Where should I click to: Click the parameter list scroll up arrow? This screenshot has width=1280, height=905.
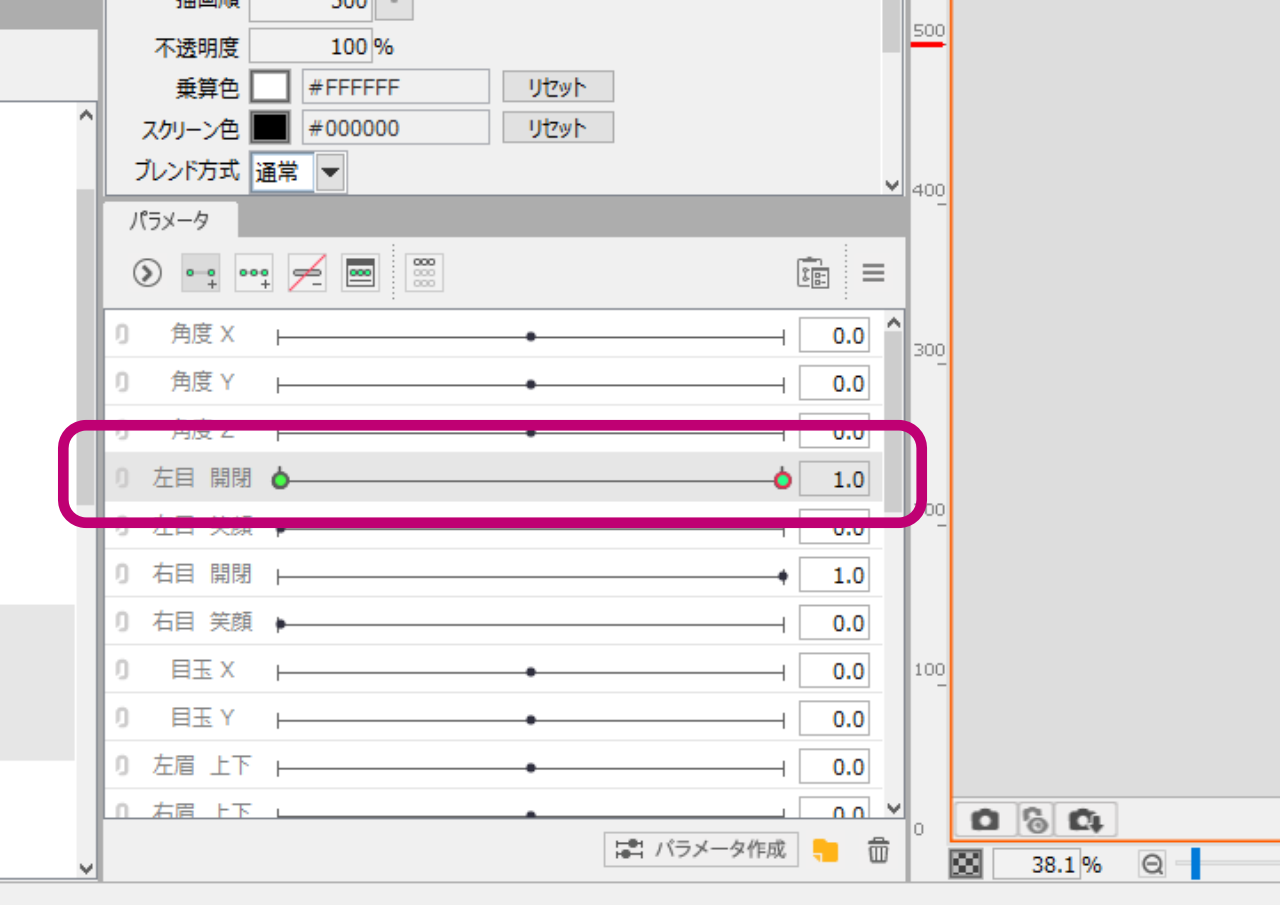pyautogui.click(x=893, y=323)
